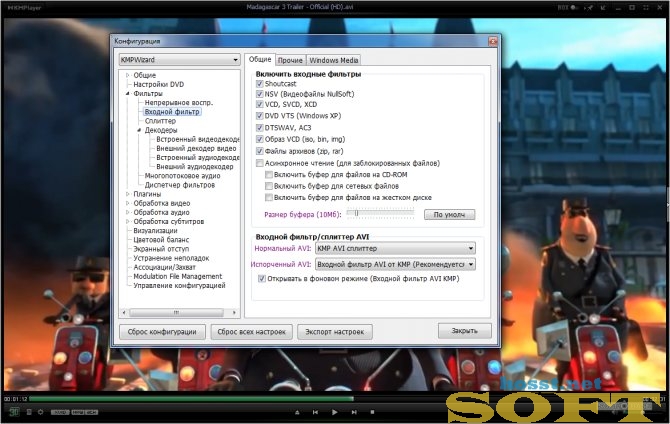Expand the Плагины tree node

point(127,194)
